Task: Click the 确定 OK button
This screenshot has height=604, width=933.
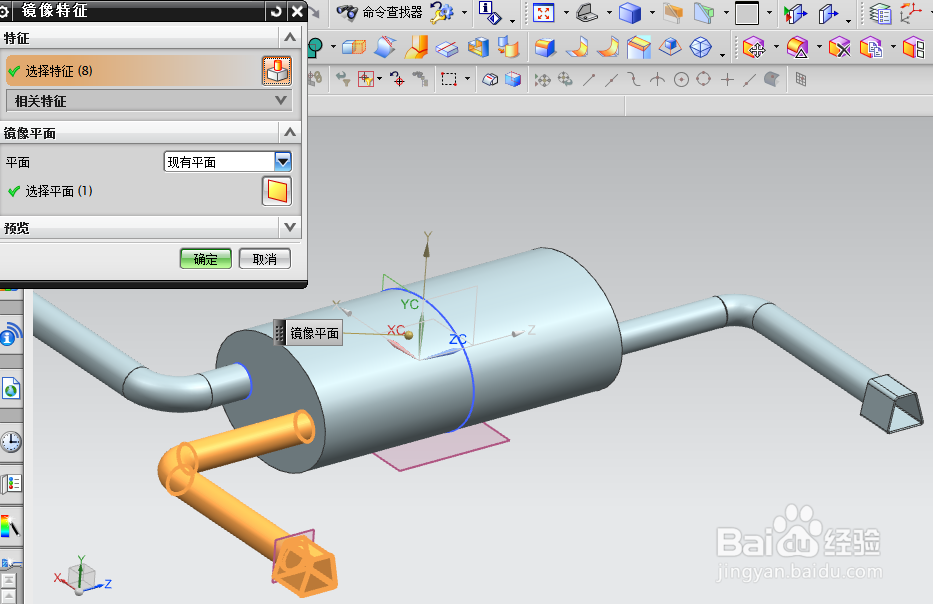Action: point(206,259)
